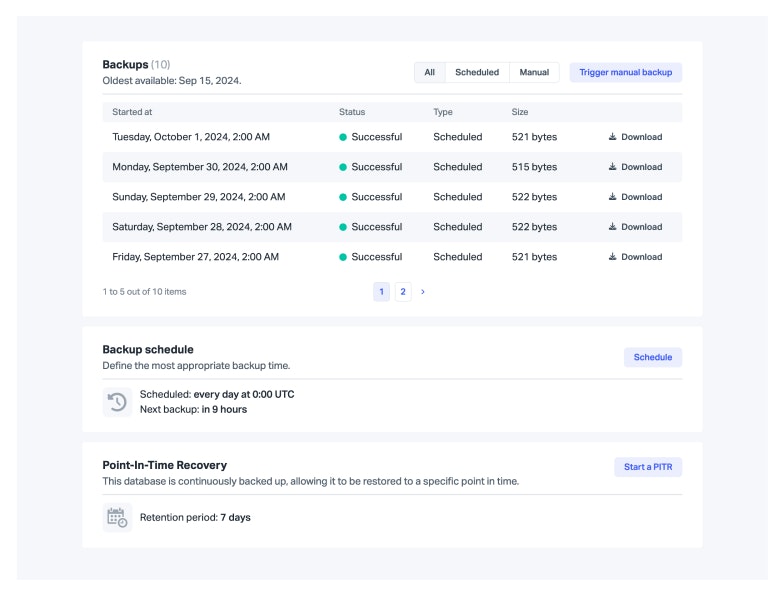Screen dimensions: 784x596
Task: Open the Schedule backup button
Action: (x=652, y=357)
